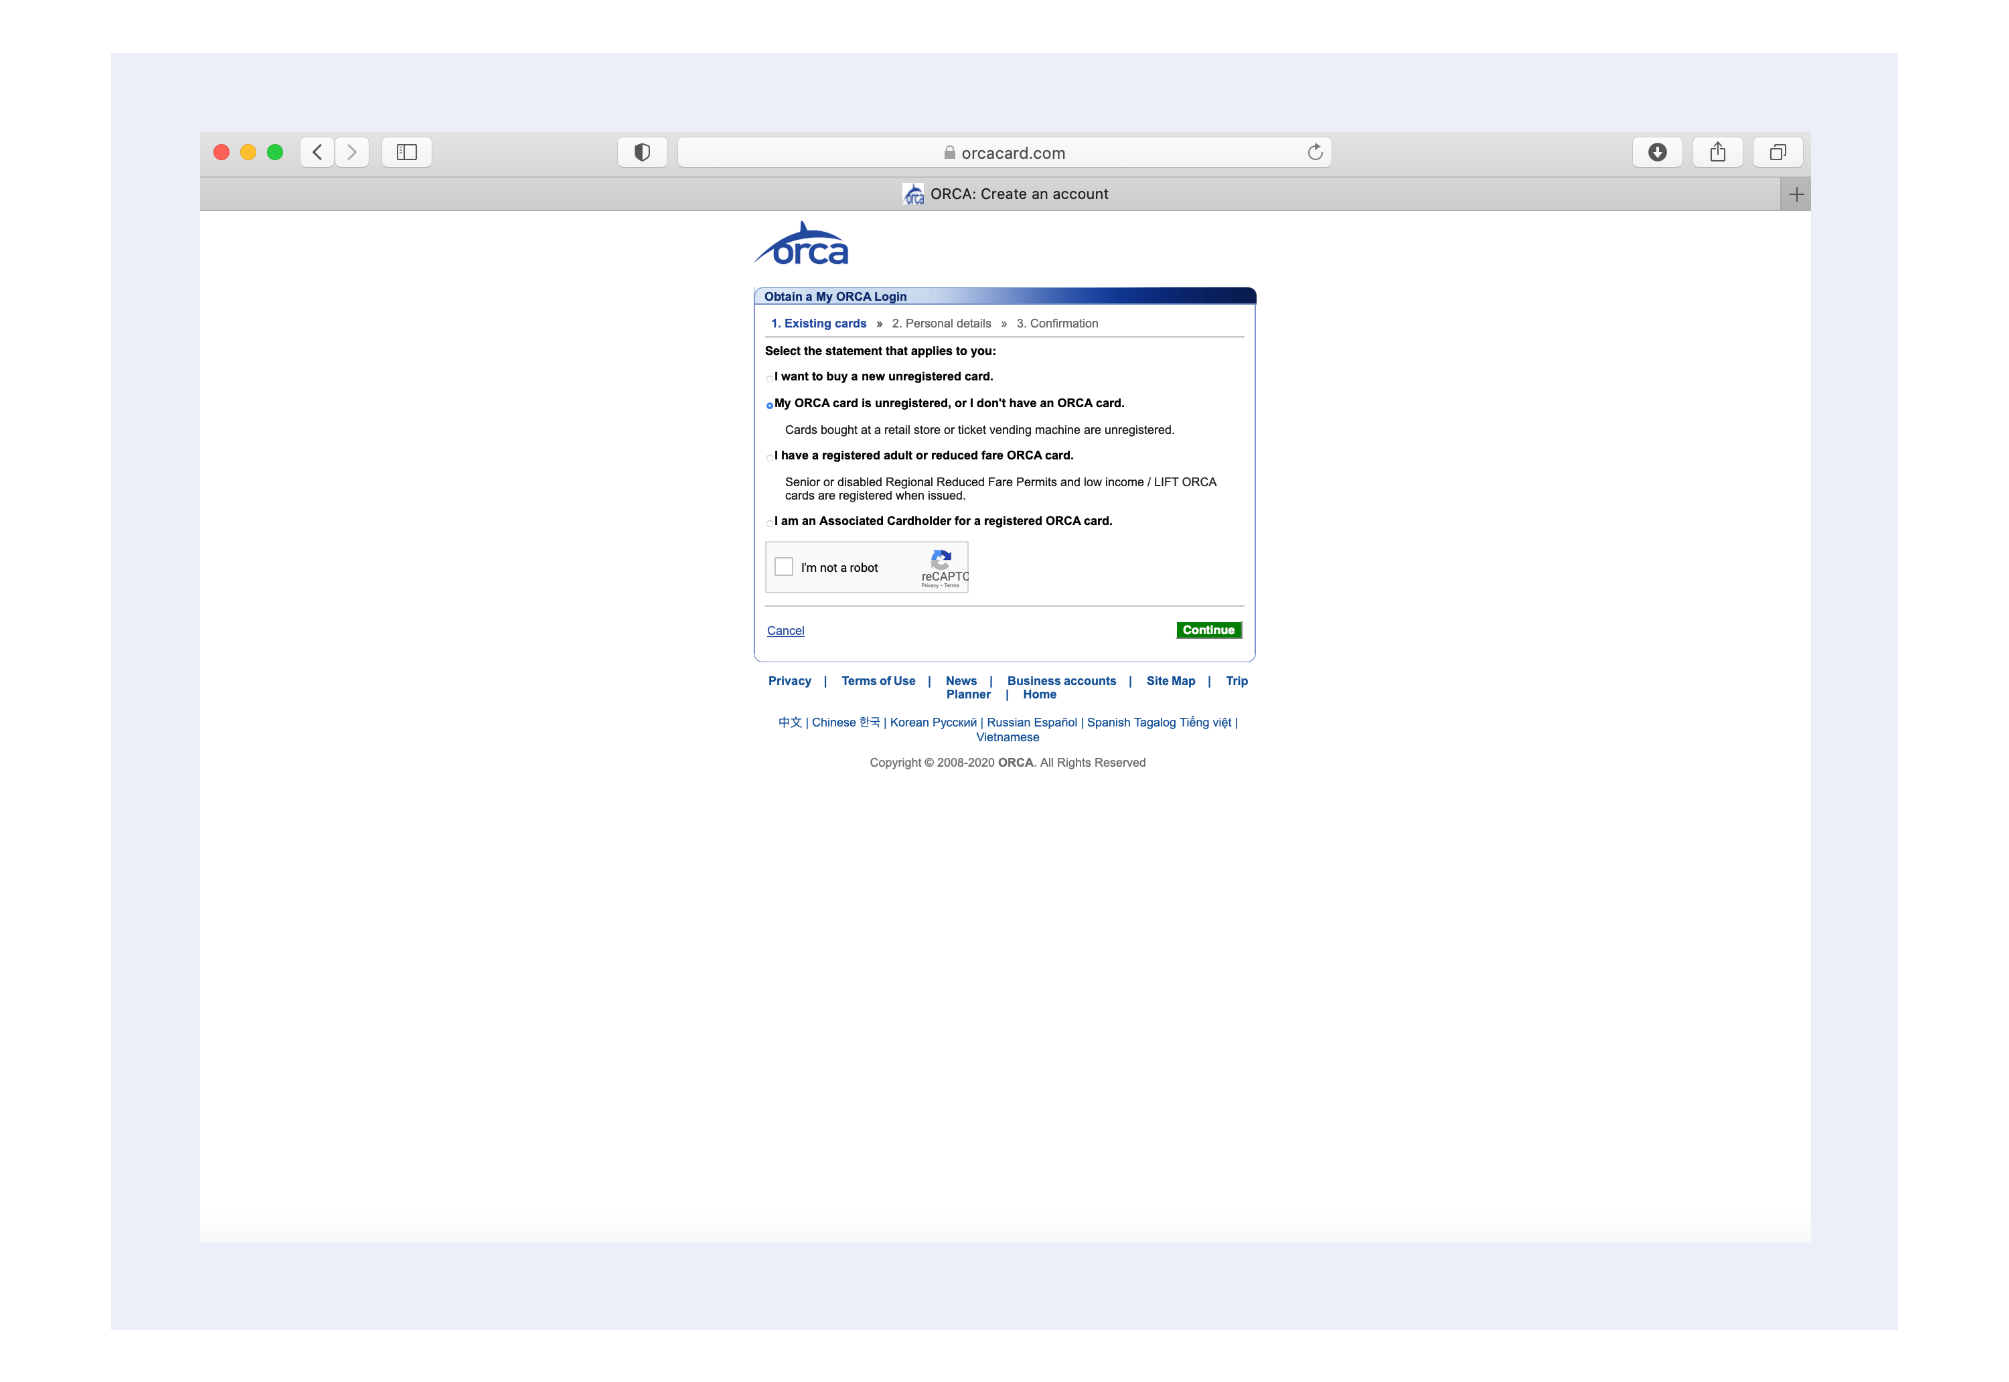Click the ORCA logo

(802, 244)
